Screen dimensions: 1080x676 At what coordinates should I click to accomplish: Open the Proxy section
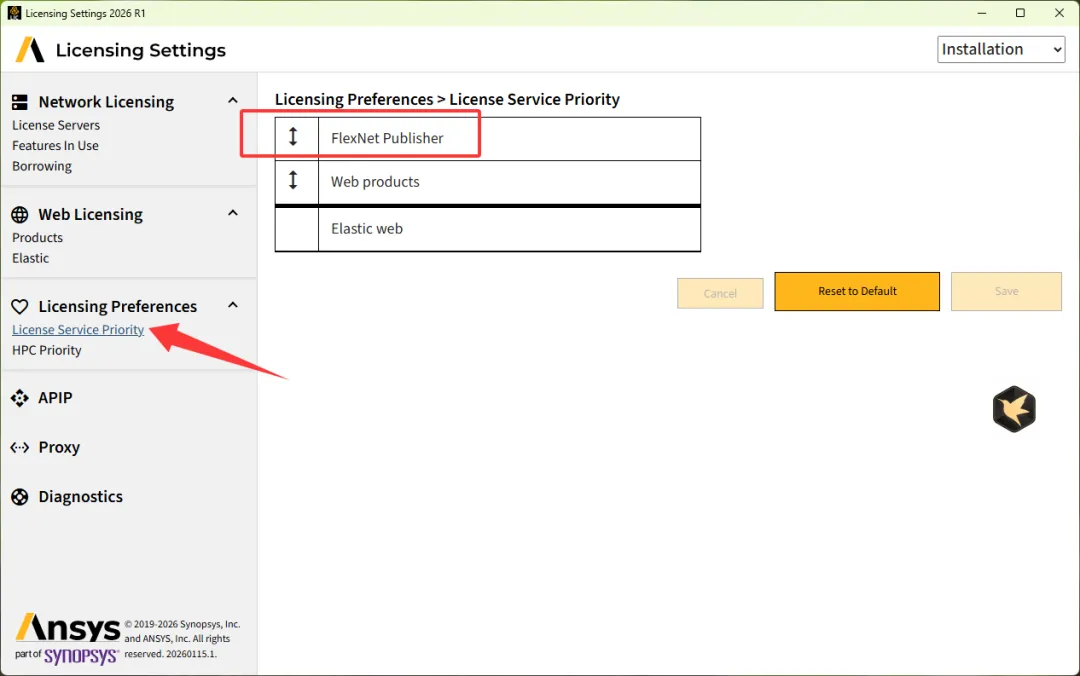point(59,447)
